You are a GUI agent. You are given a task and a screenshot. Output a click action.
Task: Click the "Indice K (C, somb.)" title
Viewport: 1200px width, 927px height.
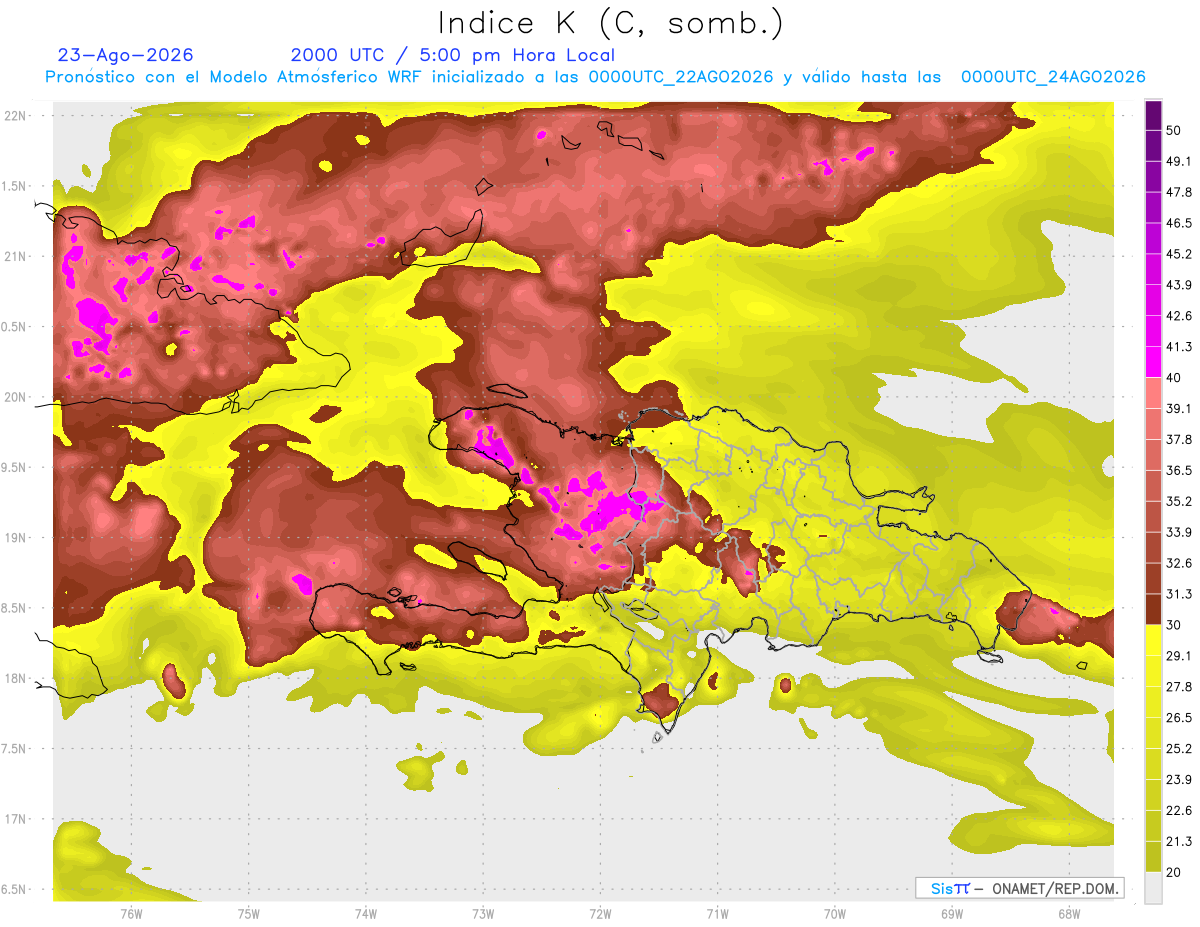click(x=611, y=23)
